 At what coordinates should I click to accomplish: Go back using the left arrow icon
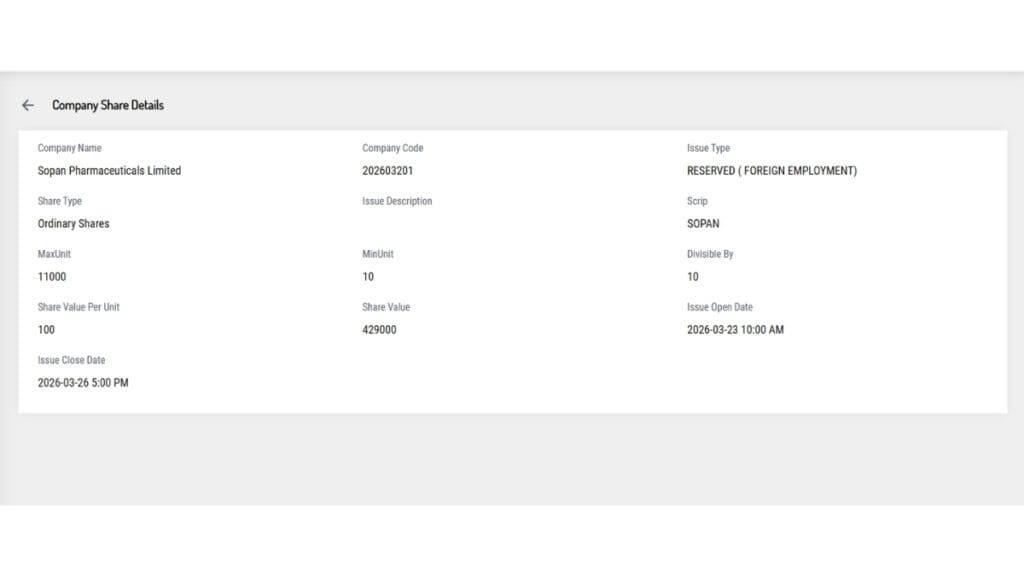28,105
